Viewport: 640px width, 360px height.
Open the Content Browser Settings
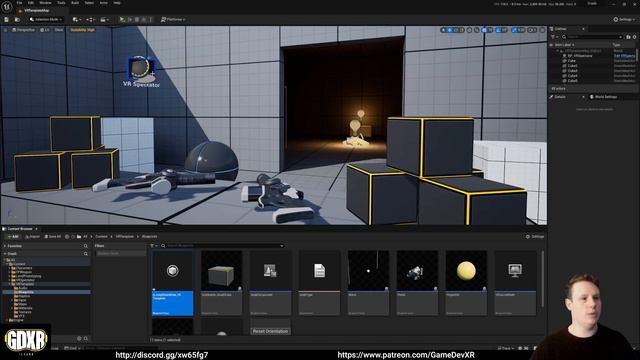pyautogui.click(x=535, y=236)
